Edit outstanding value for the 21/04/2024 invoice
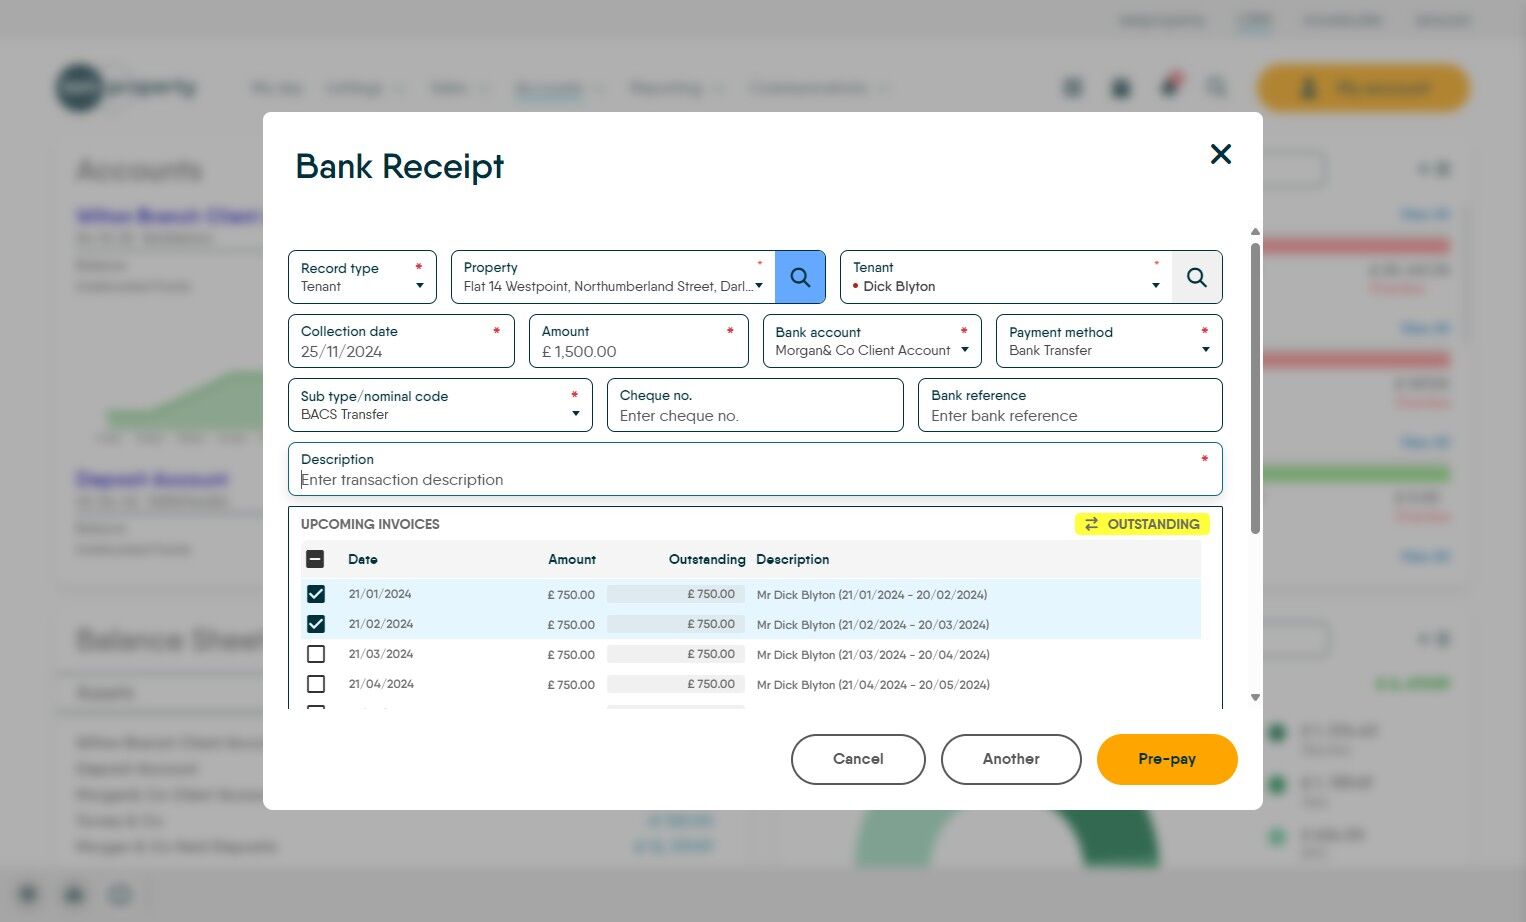The height and width of the screenshot is (922, 1526). [x=675, y=684]
